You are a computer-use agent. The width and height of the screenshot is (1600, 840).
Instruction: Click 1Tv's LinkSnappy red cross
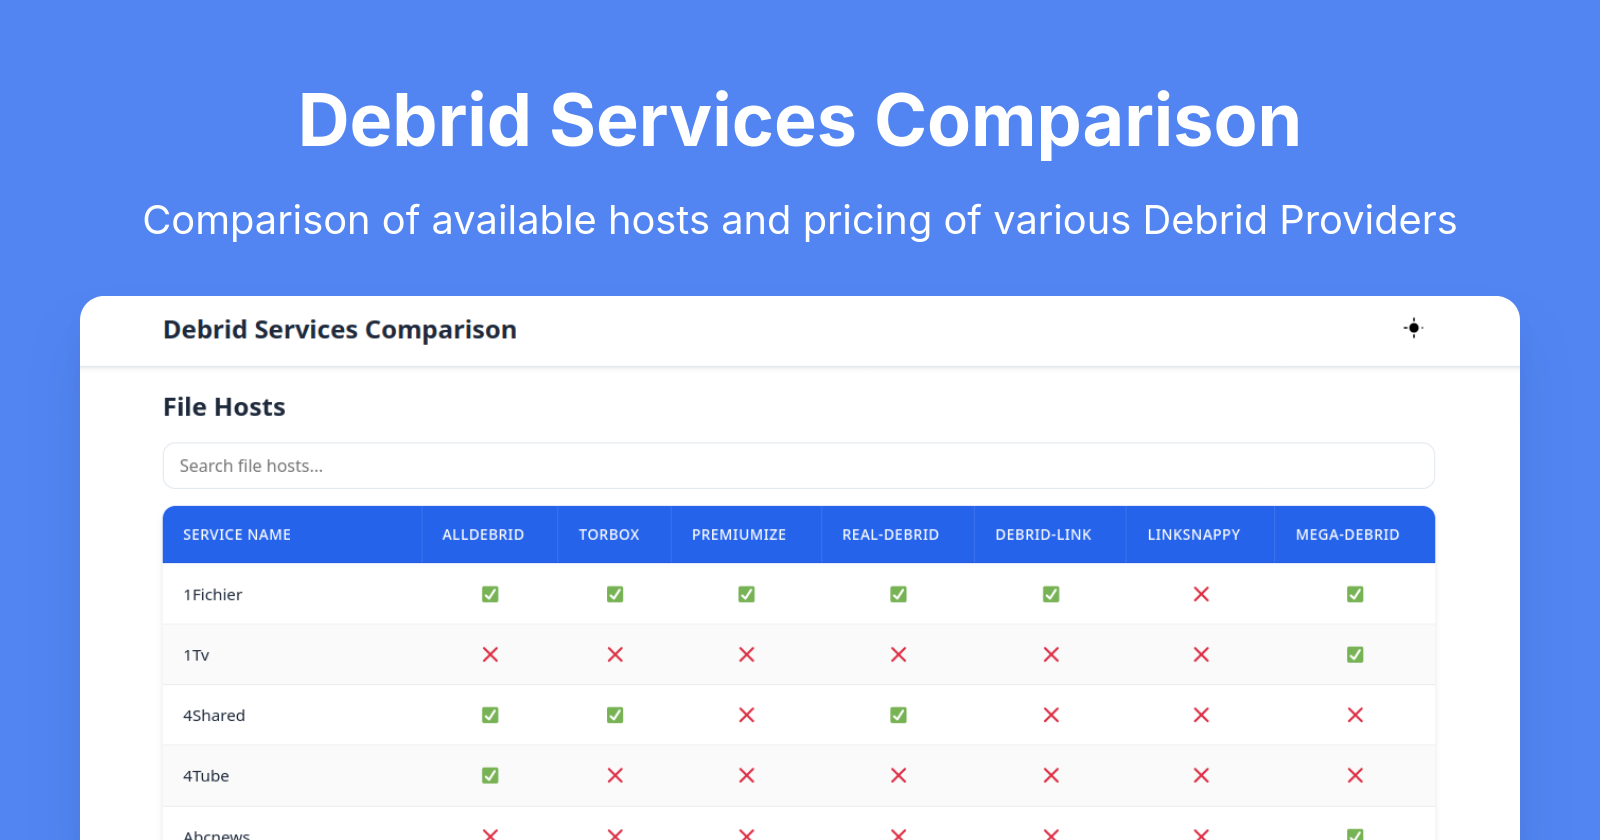(x=1201, y=654)
